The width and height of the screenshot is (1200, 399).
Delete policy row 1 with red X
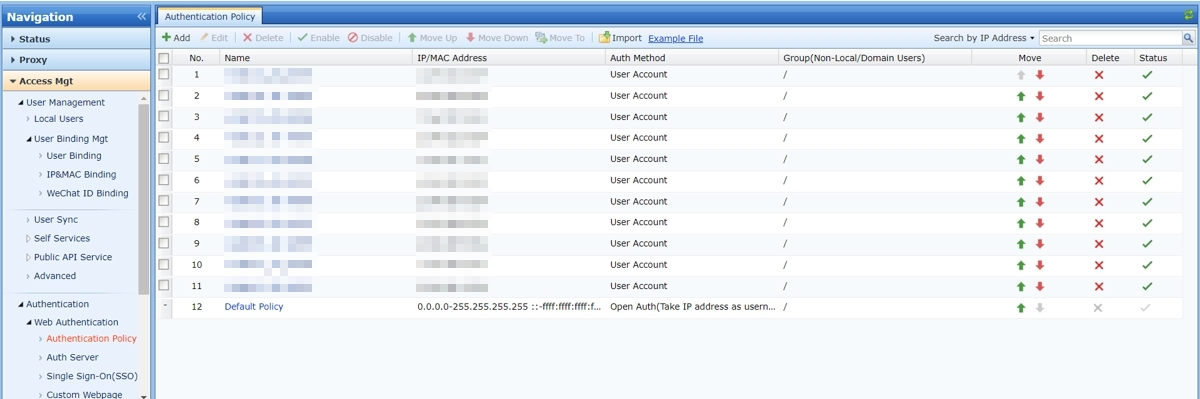tap(1099, 75)
